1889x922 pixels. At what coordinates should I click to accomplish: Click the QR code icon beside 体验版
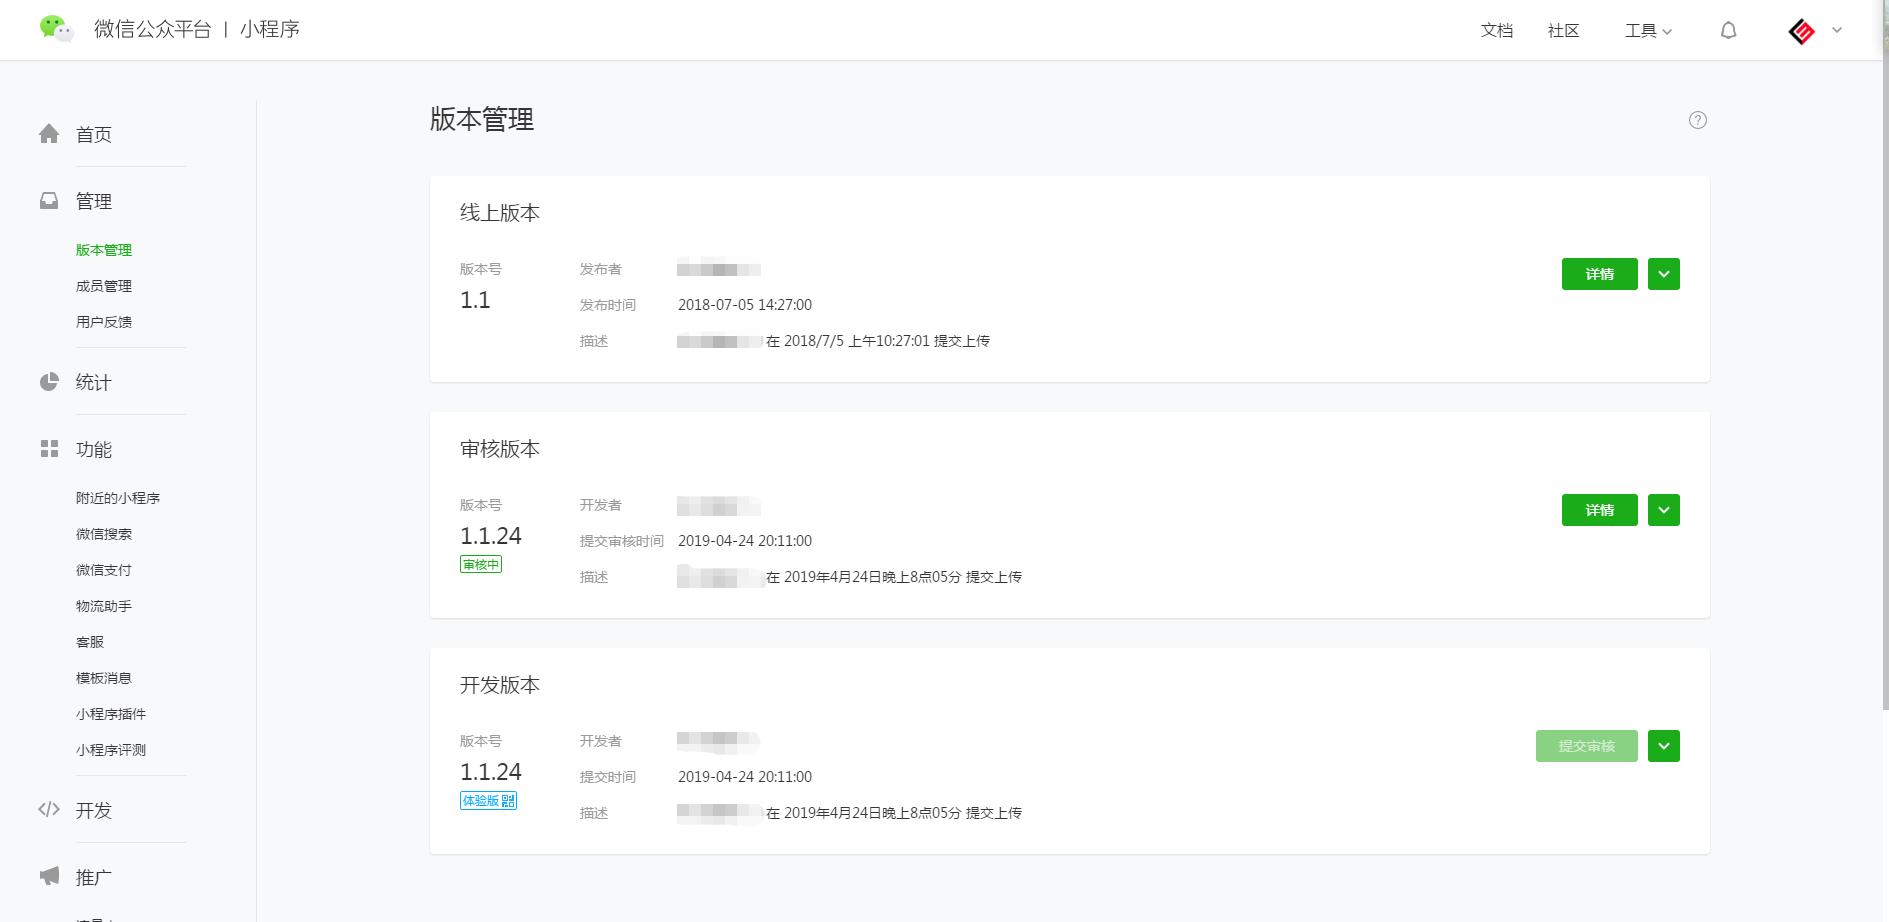(x=510, y=800)
